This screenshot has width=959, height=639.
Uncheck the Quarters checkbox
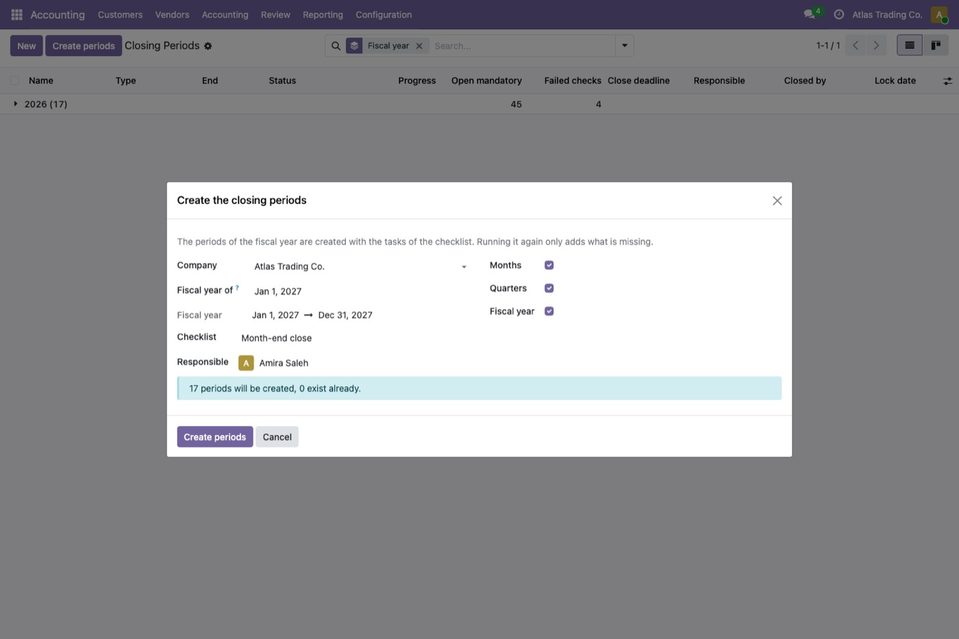click(x=549, y=289)
